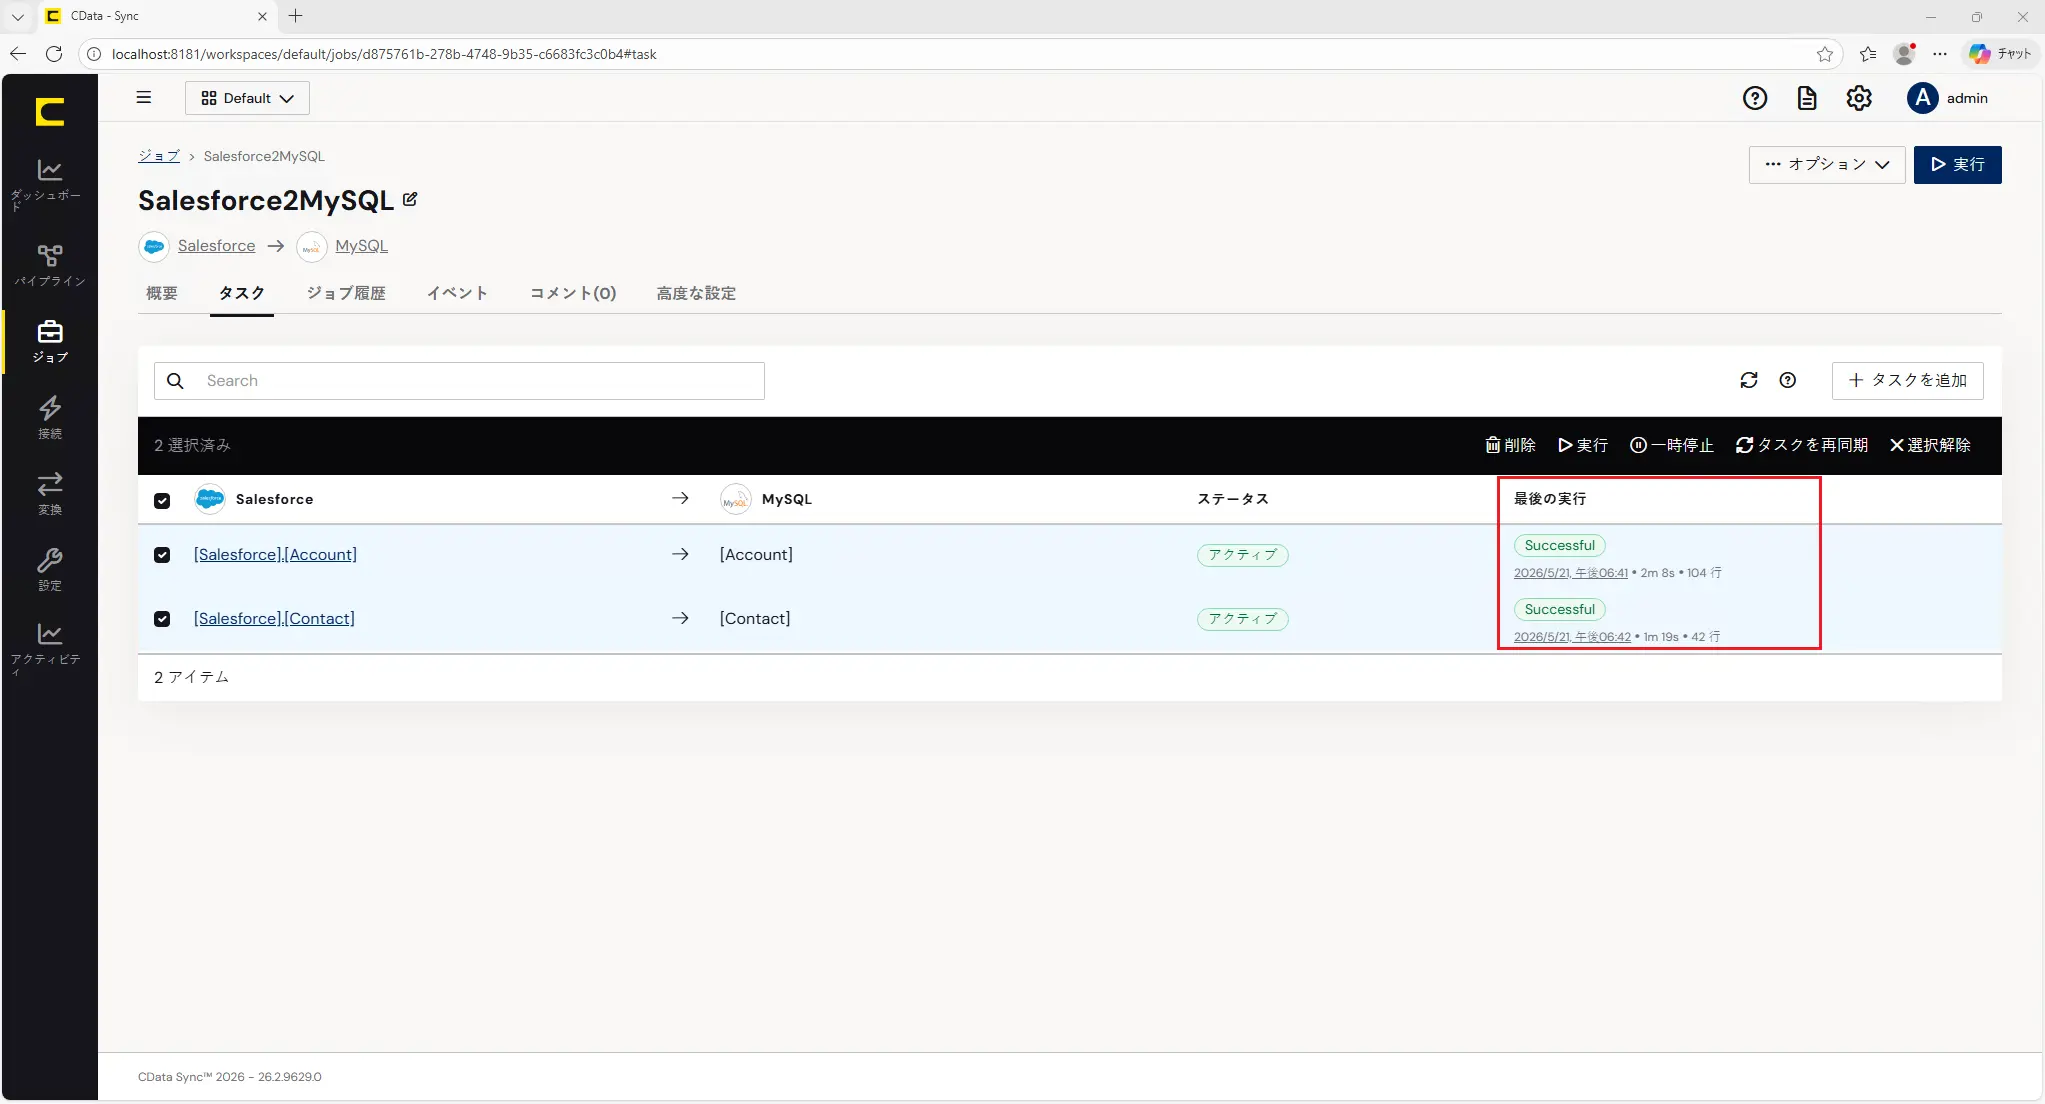Open the task list help icon beside refresh
Screen dimensions: 2045x1104
pyautogui.click(x=1788, y=380)
